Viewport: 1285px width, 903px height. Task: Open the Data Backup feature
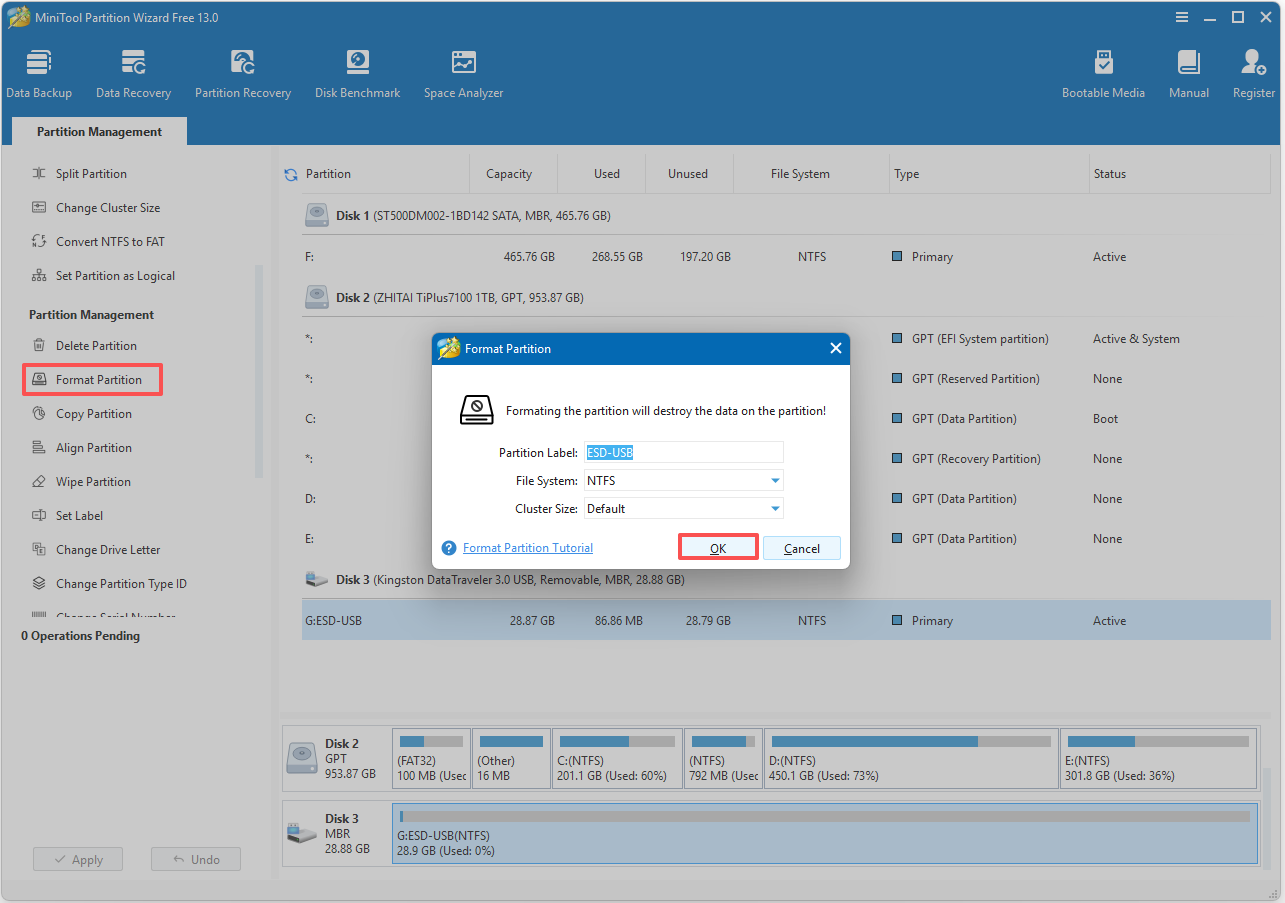point(39,72)
